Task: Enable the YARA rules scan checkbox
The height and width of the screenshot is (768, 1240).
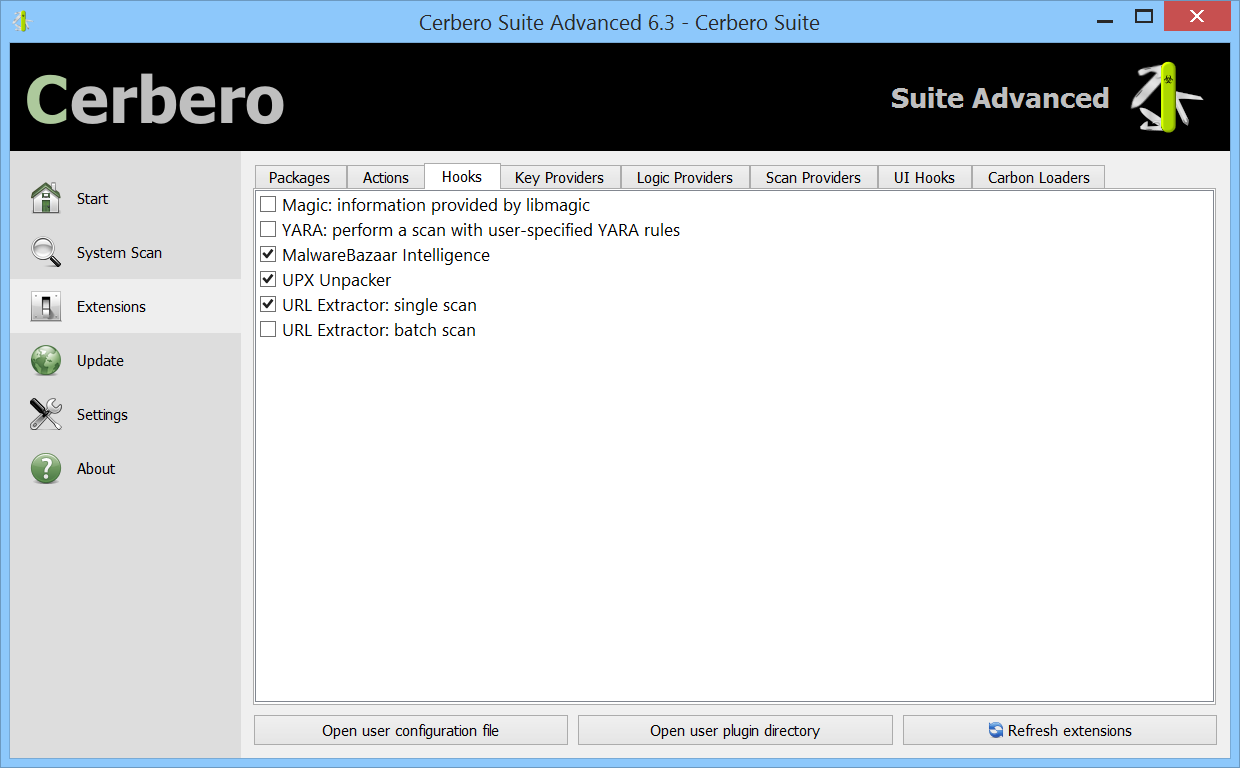Action: click(x=268, y=230)
